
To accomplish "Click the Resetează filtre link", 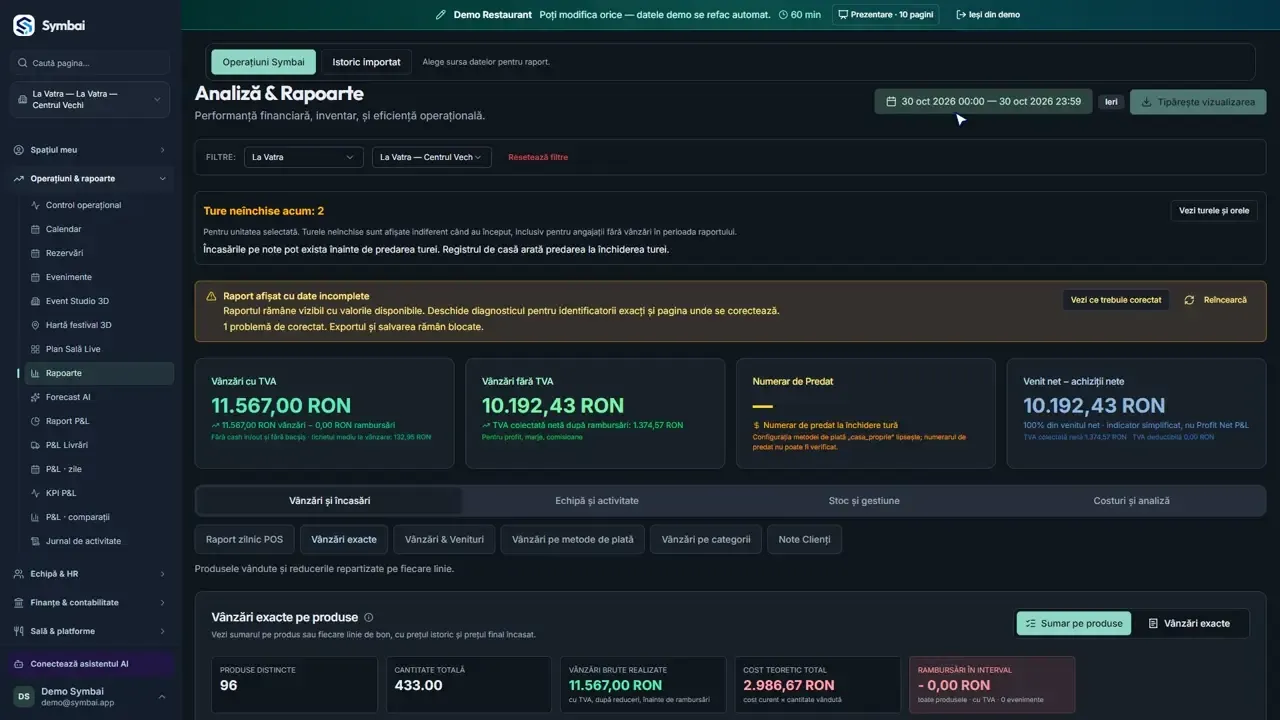I will [x=538, y=157].
